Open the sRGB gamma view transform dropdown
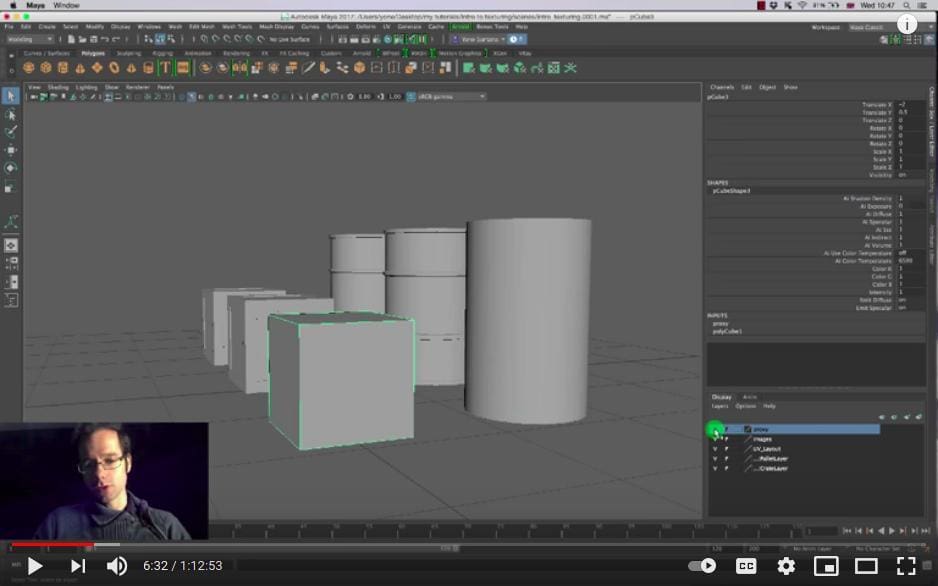938x586 pixels. tap(451, 96)
